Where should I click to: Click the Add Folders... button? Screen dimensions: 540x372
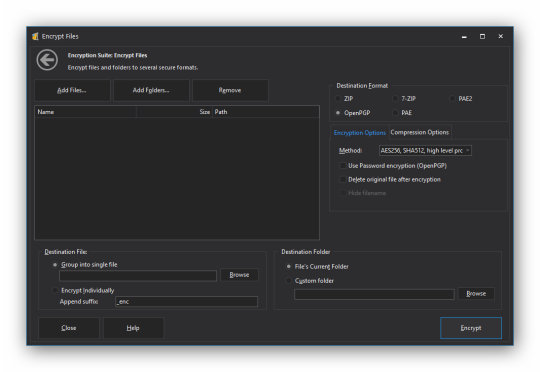tap(151, 90)
